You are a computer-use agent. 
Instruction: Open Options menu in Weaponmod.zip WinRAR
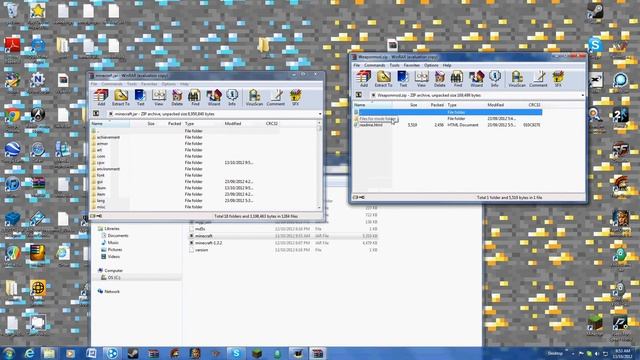(431, 65)
